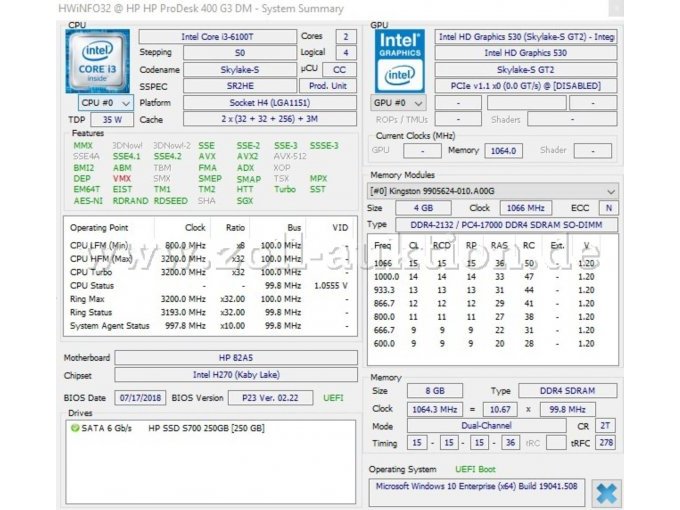Click the Intel Graphics logo image
This screenshot has height=510, width=680.
(x=399, y=61)
